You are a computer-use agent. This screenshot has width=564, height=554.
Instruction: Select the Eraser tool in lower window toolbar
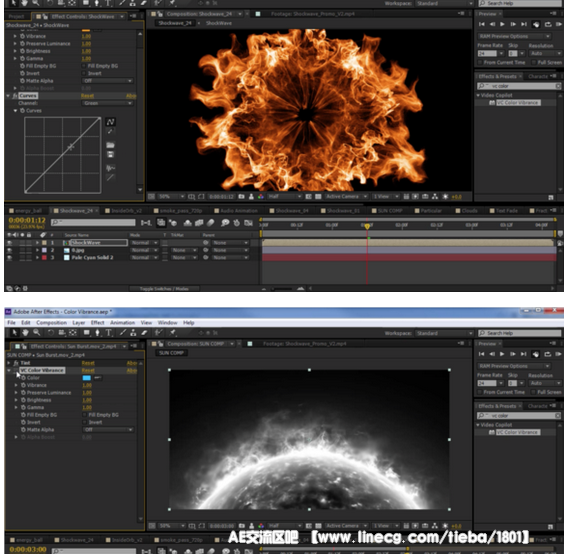(x=144, y=332)
